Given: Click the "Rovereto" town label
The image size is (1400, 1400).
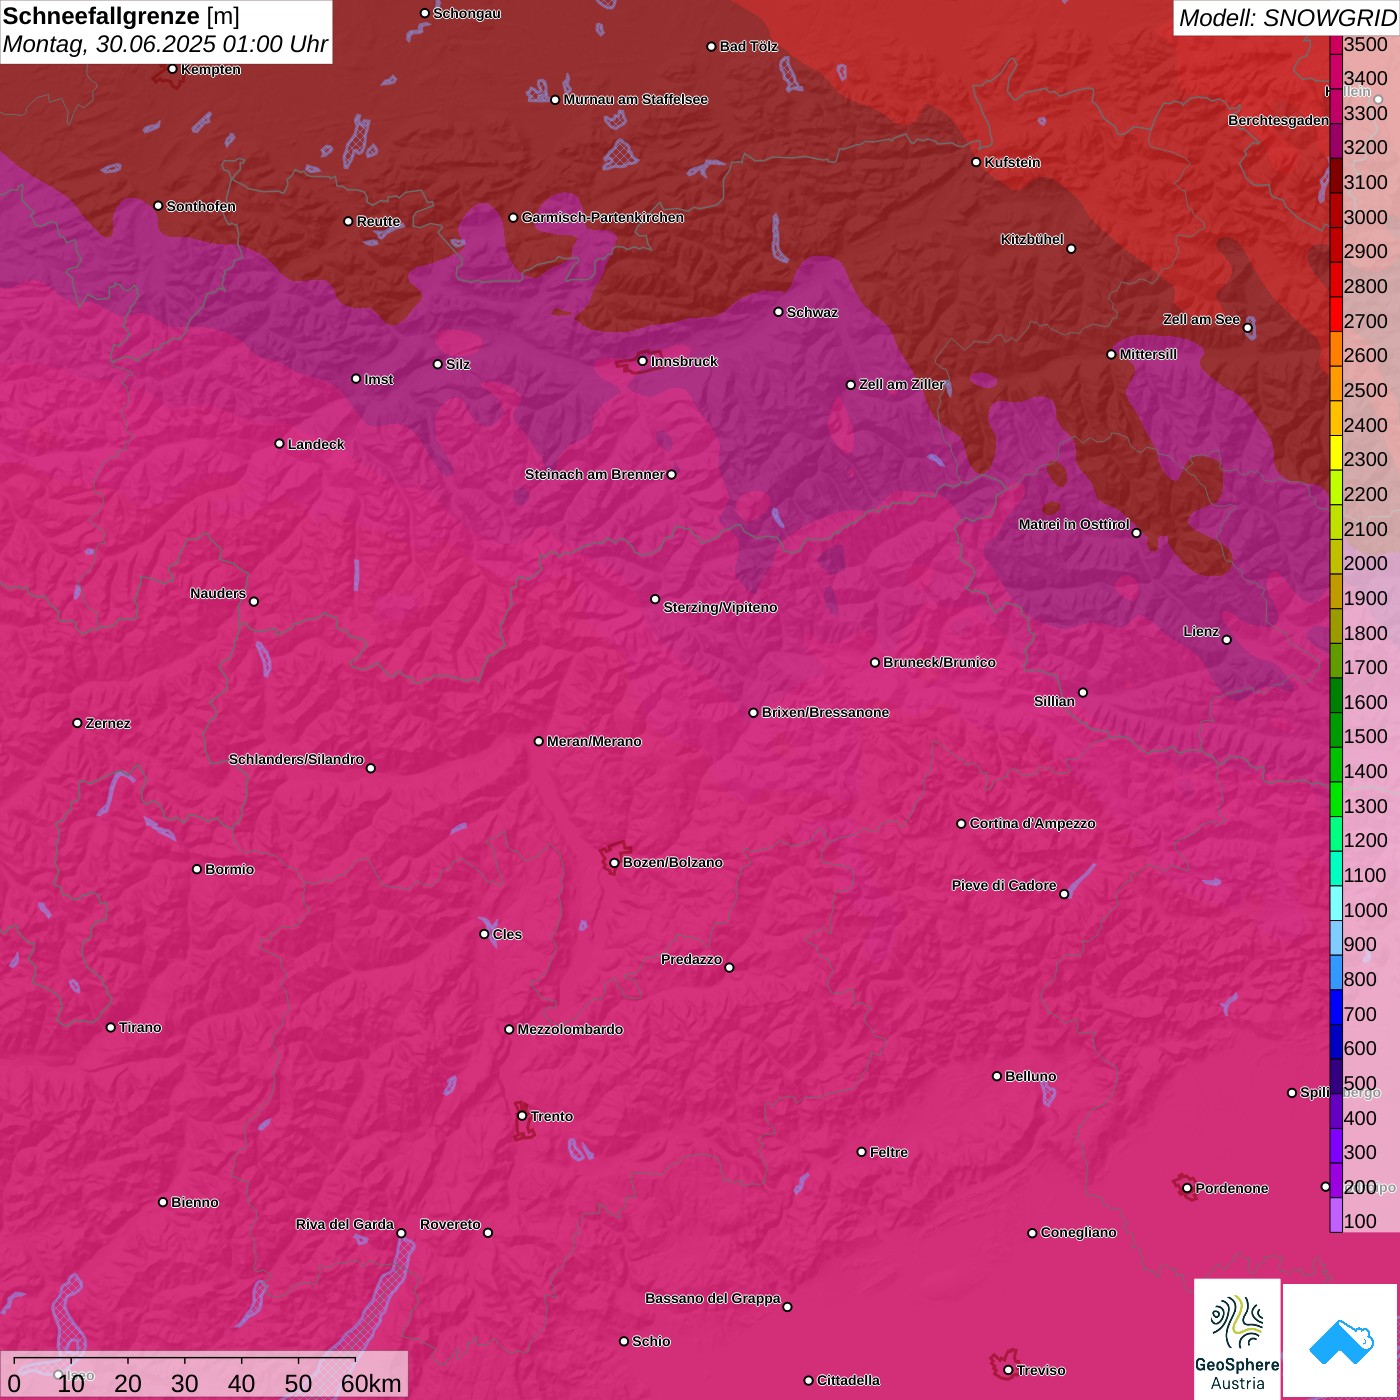Looking at the screenshot, I should pos(450,1224).
